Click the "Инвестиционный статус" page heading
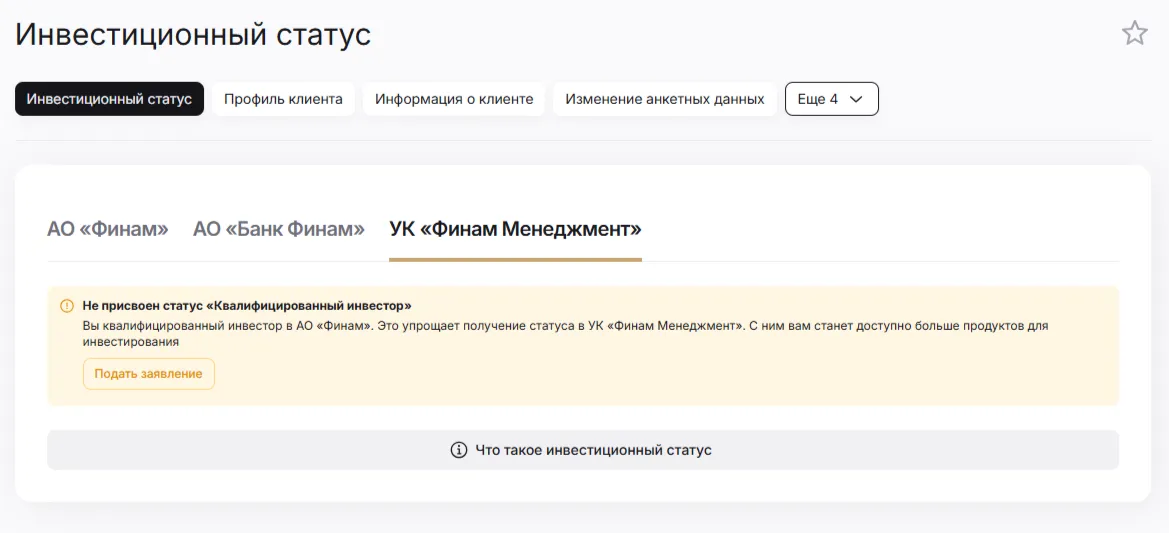The image size is (1169, 533). [193, 35]
